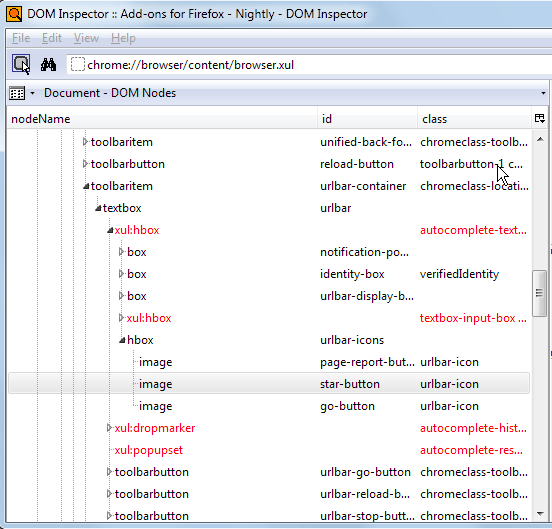Collapse the urlbar textbox node
Screen dimensions: 552x529
(x=98, y=208)
